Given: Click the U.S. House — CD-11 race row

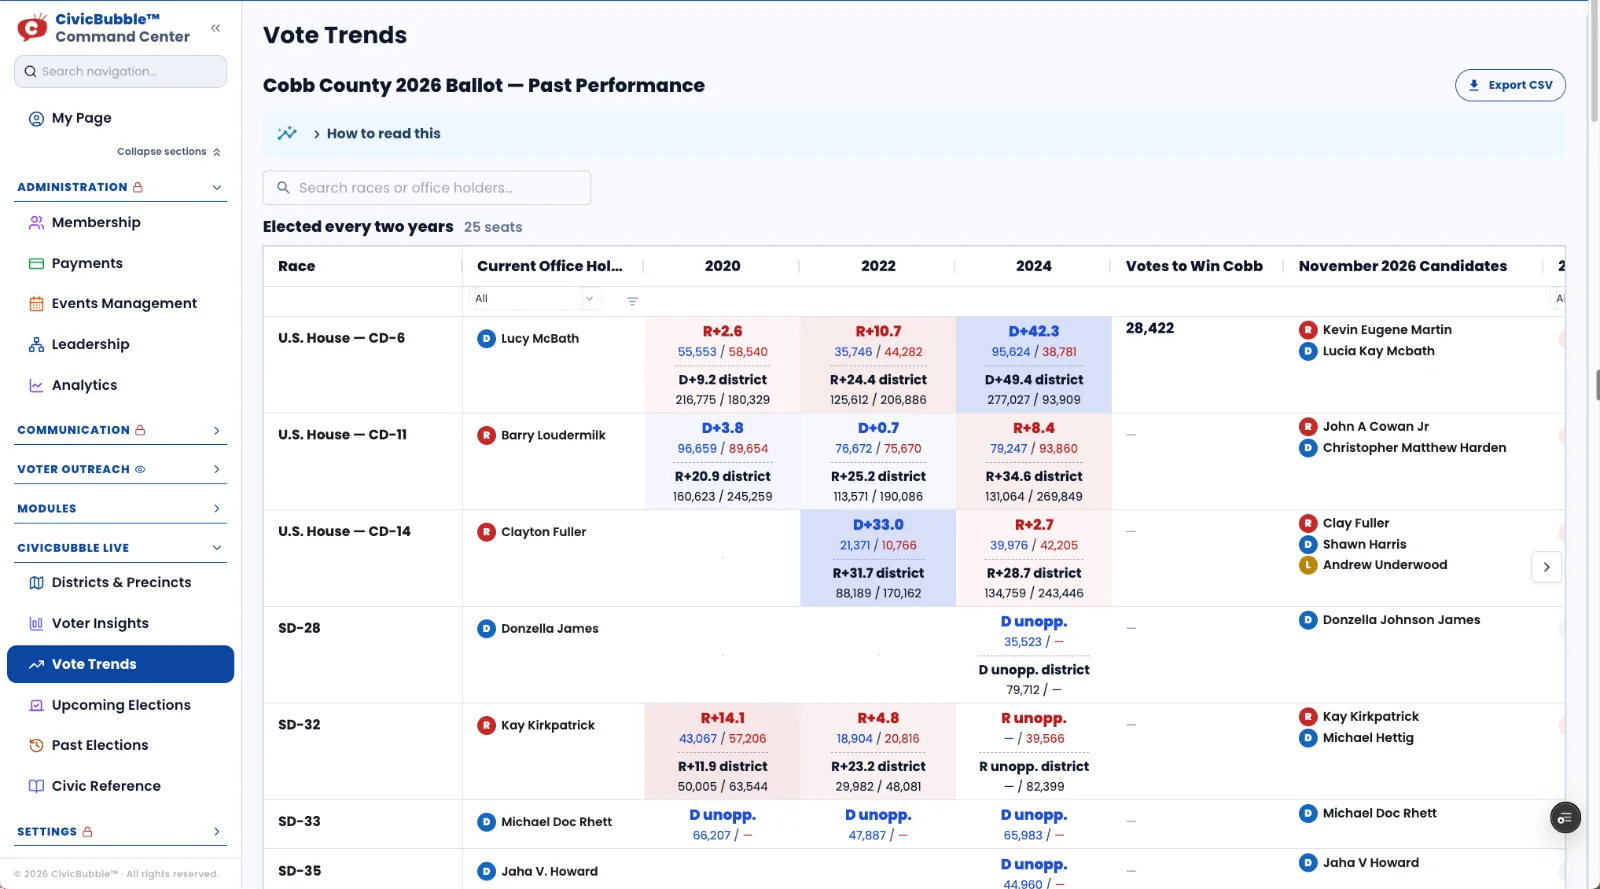Looking at the screenshot, I should click(x=342, y=435).
